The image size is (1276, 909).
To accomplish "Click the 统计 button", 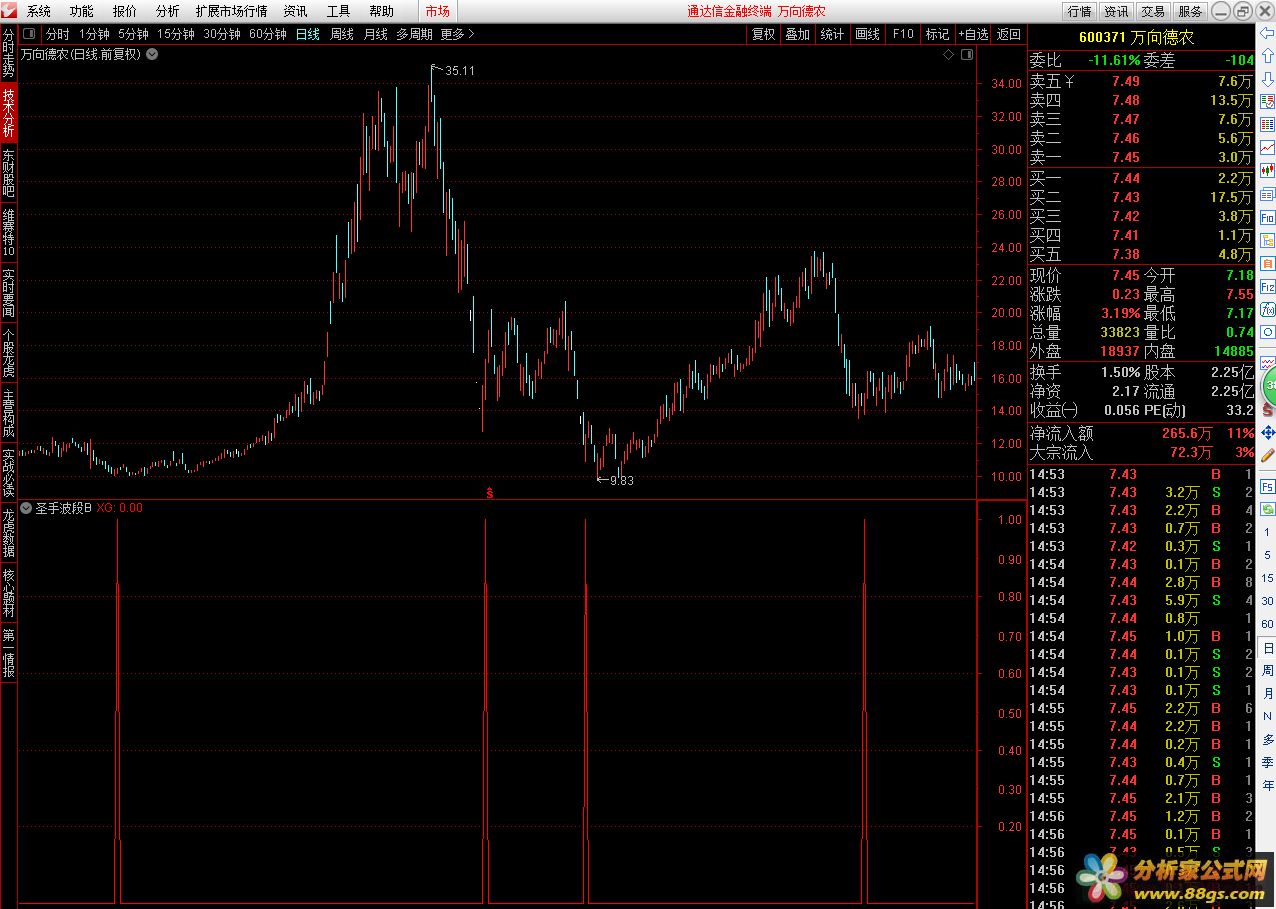I will (x=832, y=34).
